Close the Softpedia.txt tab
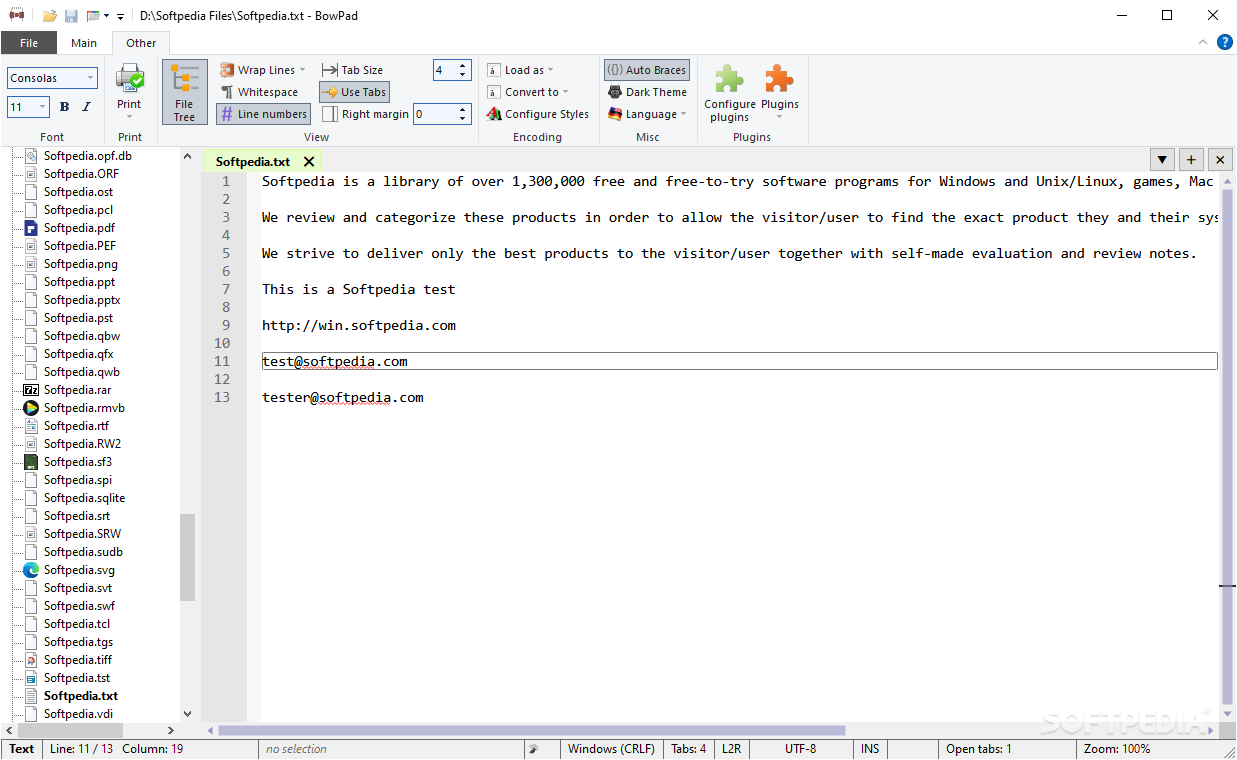The image size is (1237, 760). click(309, 161)
